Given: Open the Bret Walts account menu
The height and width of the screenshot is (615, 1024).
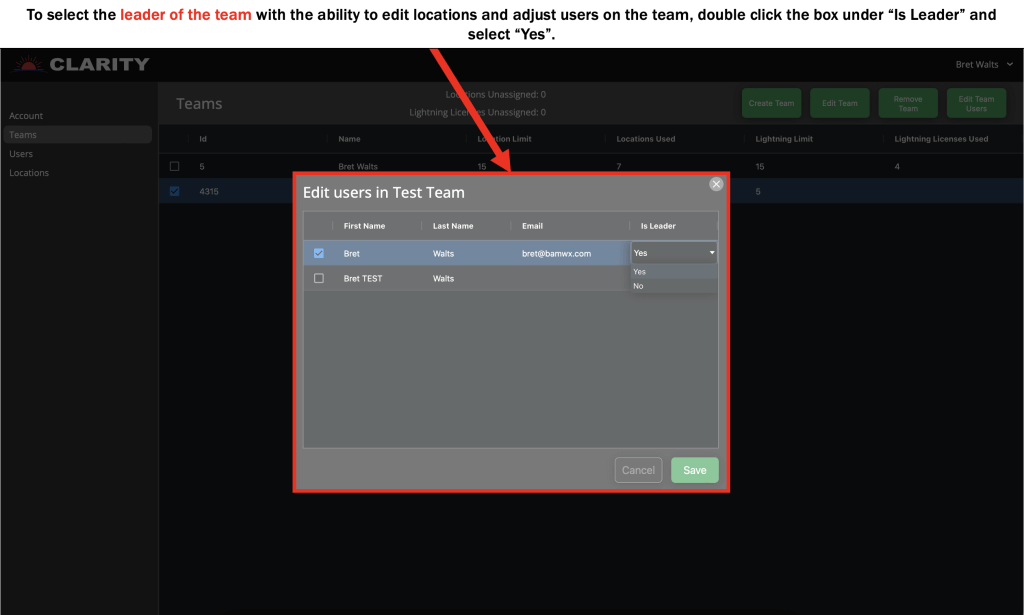Looking at the screenshot, I should click(x=983, y=64).
